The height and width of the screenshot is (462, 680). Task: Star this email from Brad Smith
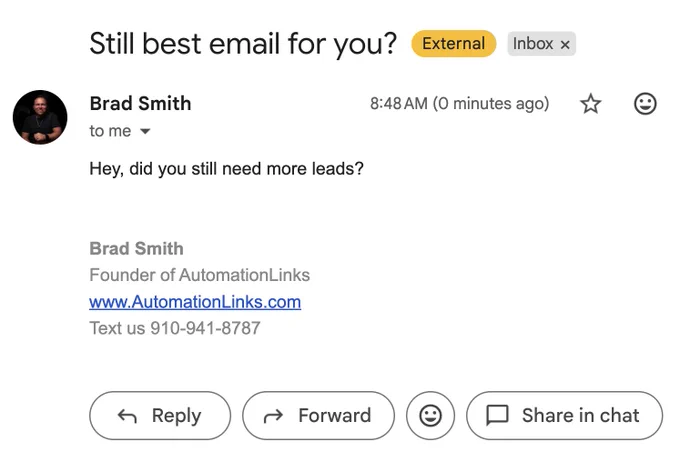(x=590, y=104)
